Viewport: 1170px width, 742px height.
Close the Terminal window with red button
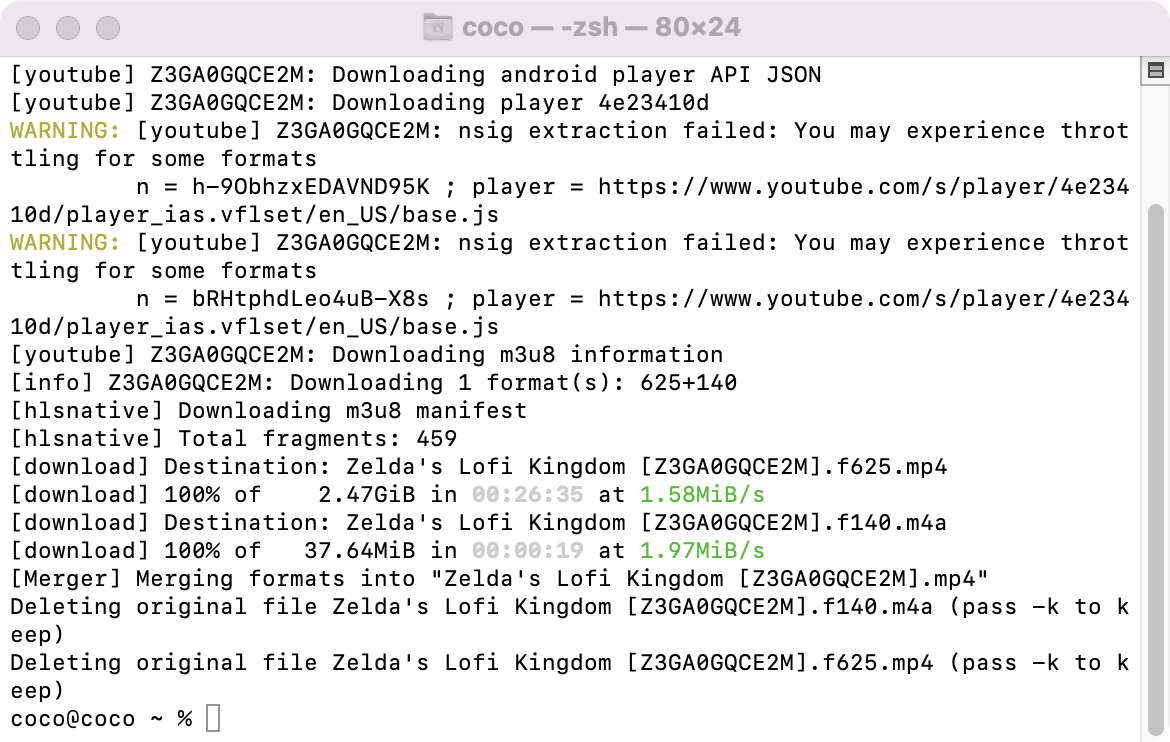[x=29, y=27]
